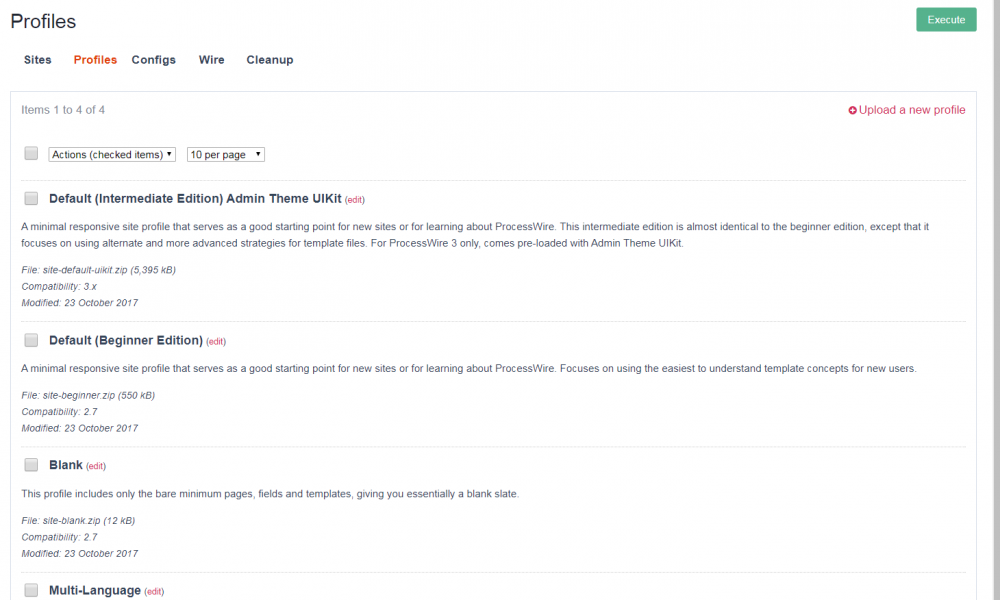
Task: Switch to the Sites tab
Action: [38, 60]
